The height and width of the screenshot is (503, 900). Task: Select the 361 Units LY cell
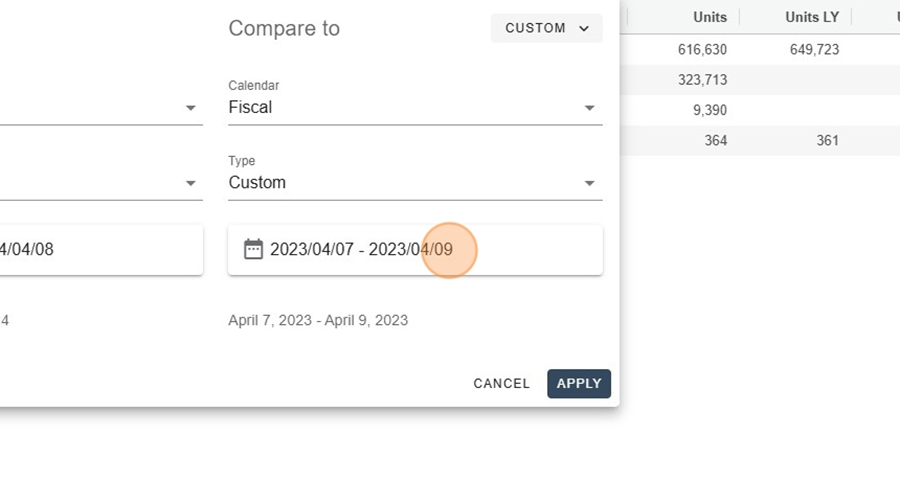click(827, 141)
